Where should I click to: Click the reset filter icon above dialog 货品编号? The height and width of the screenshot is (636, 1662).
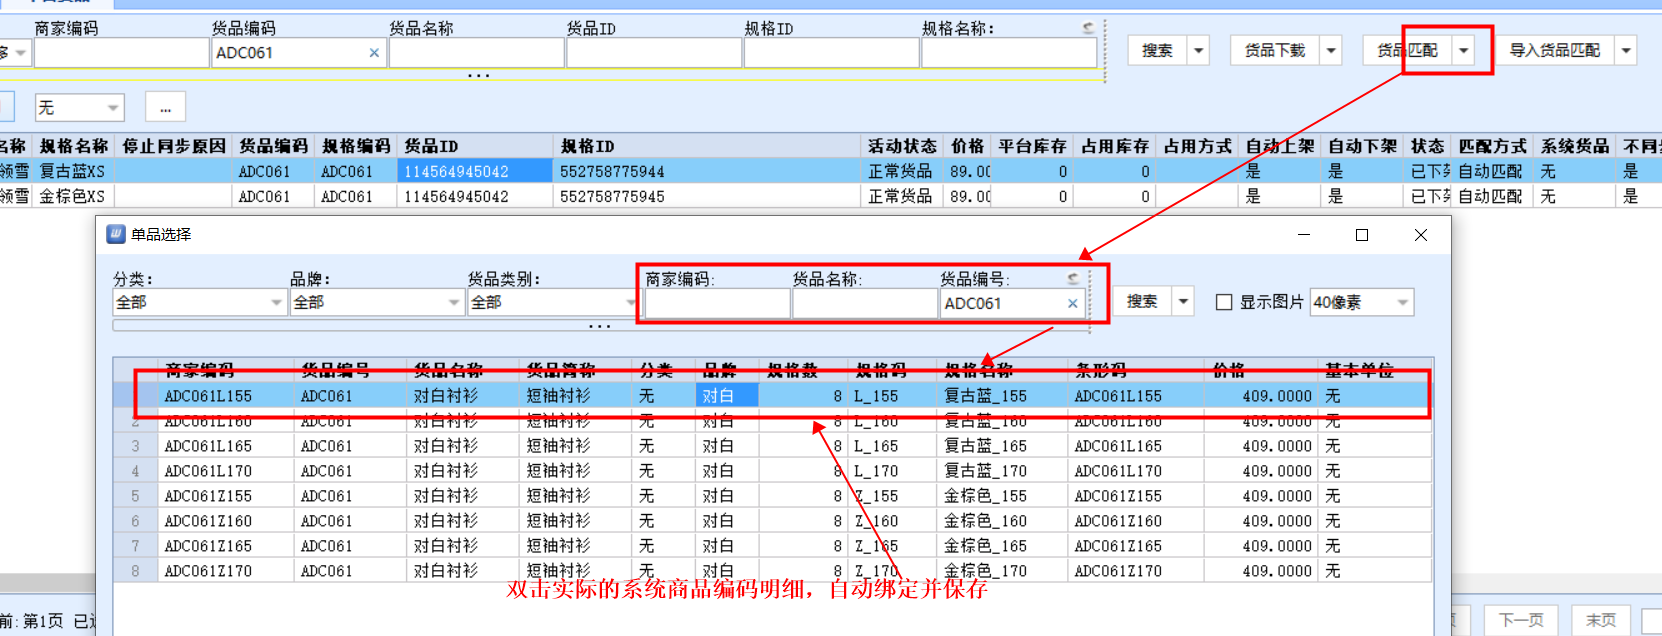click(1073, 279)
